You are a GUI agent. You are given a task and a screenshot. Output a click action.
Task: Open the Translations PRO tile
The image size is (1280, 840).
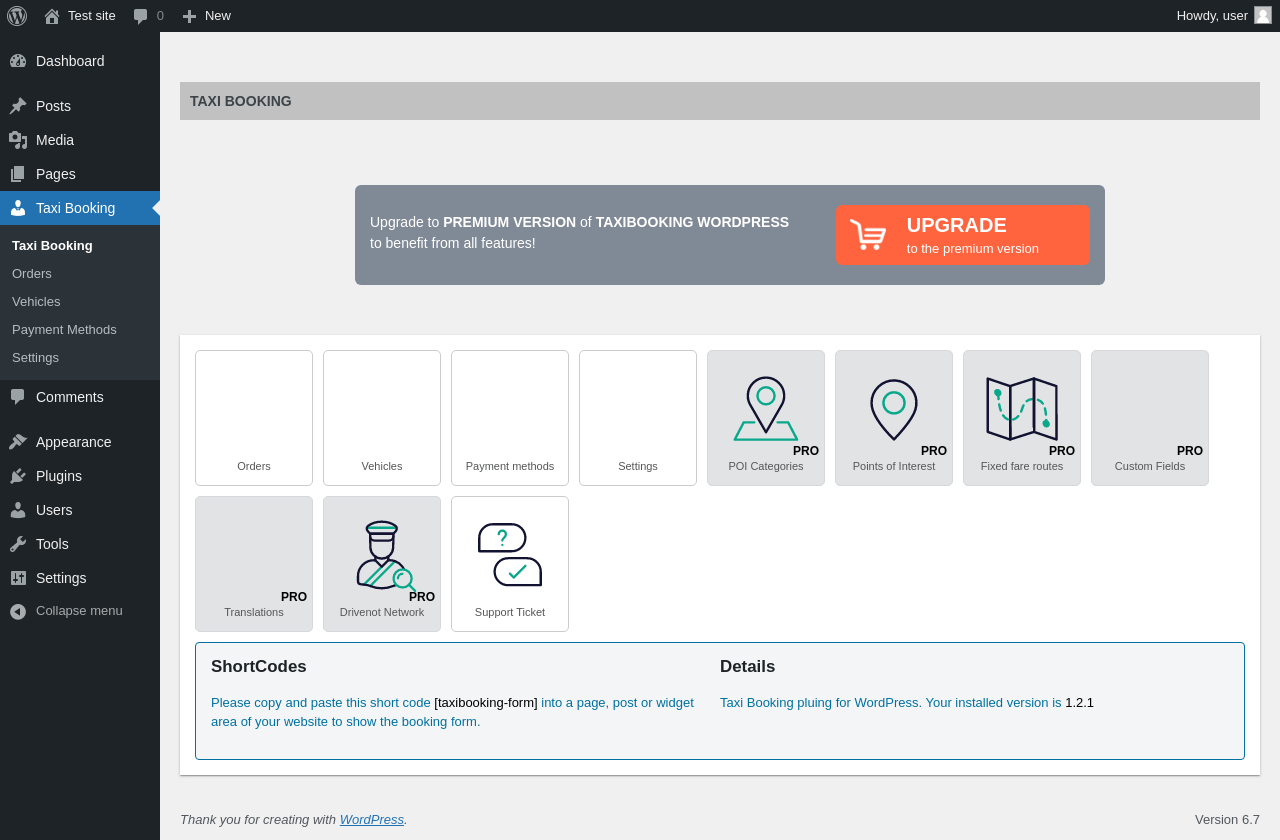tap(254, 564)
